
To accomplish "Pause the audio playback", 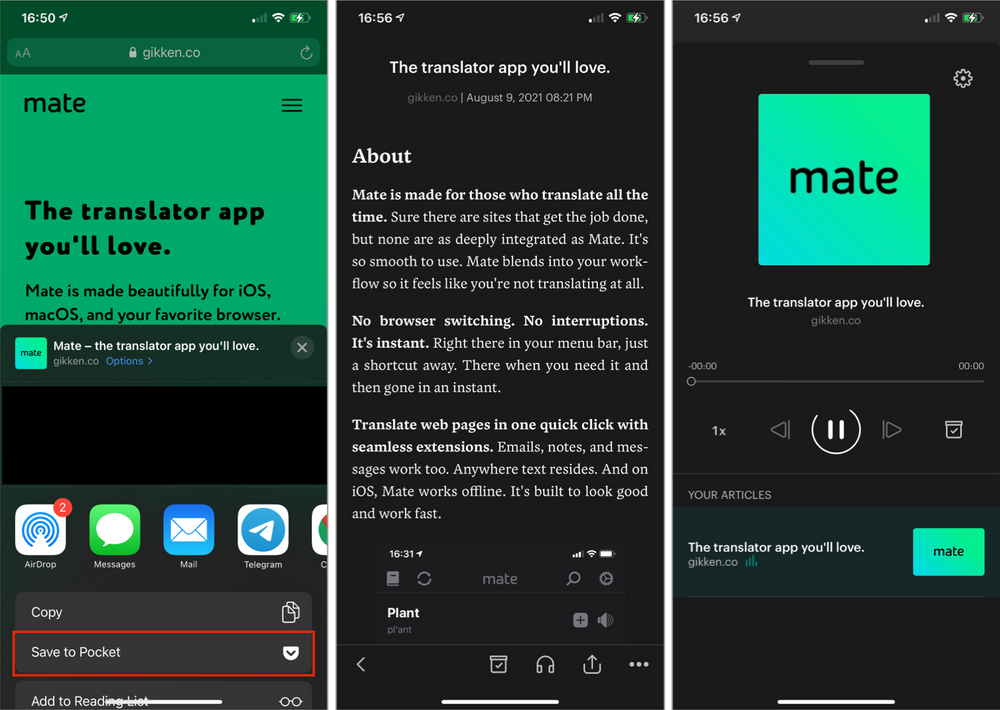I will click(x=836, y=430).
